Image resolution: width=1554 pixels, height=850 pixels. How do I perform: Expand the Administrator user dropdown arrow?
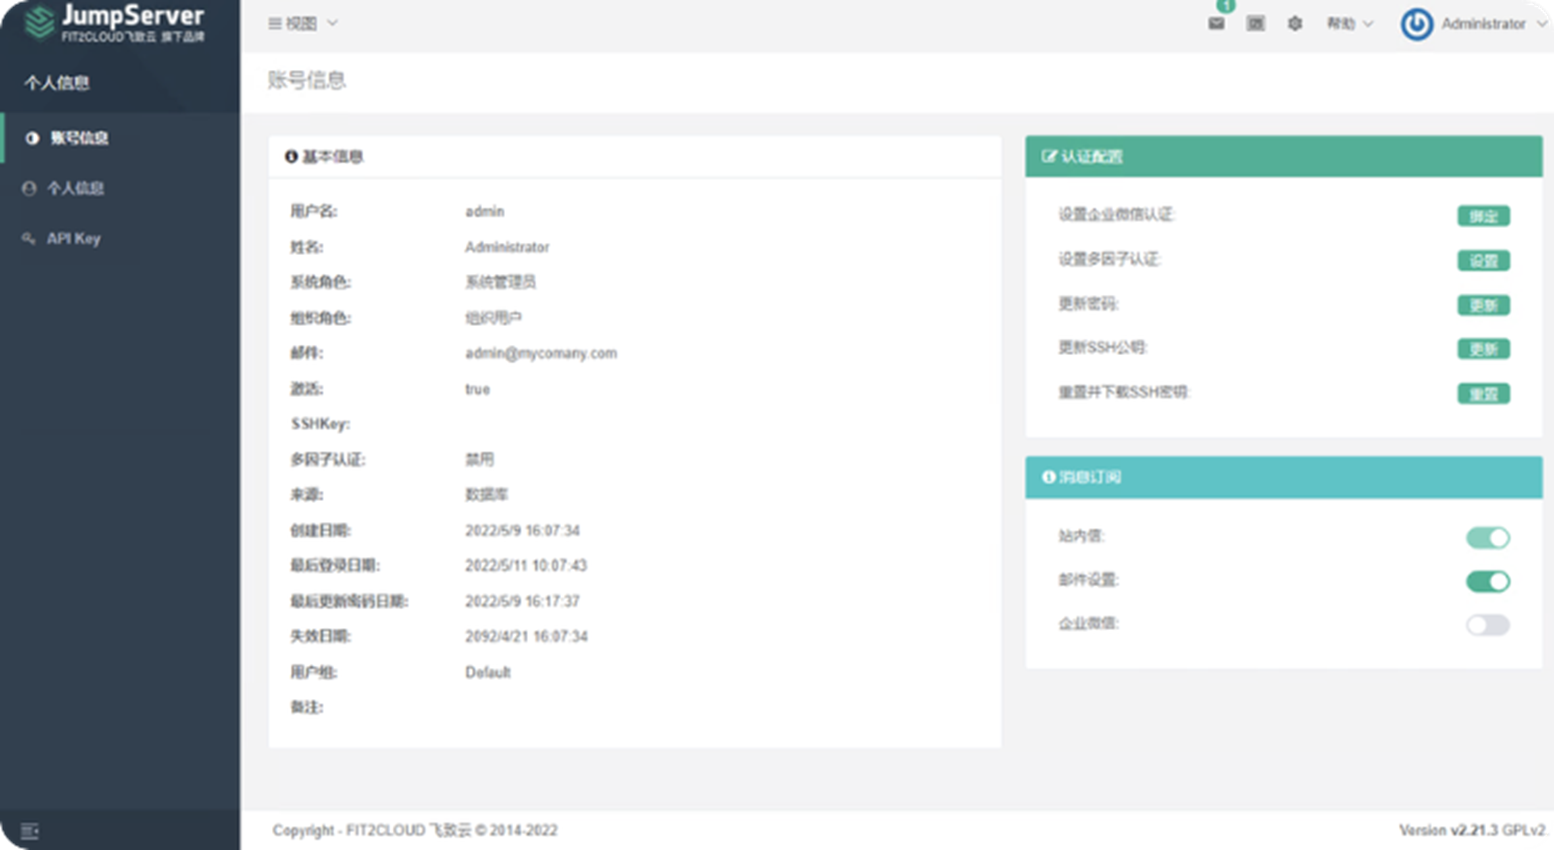click(x=1541, y=23)
